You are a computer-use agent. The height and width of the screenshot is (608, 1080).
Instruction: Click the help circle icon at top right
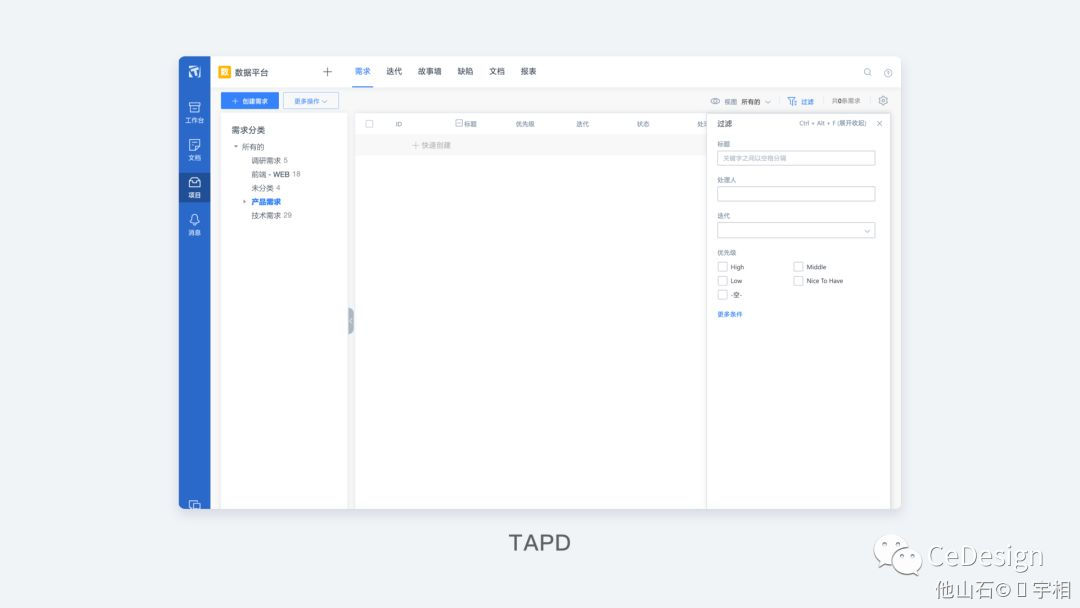click(888, 72)
